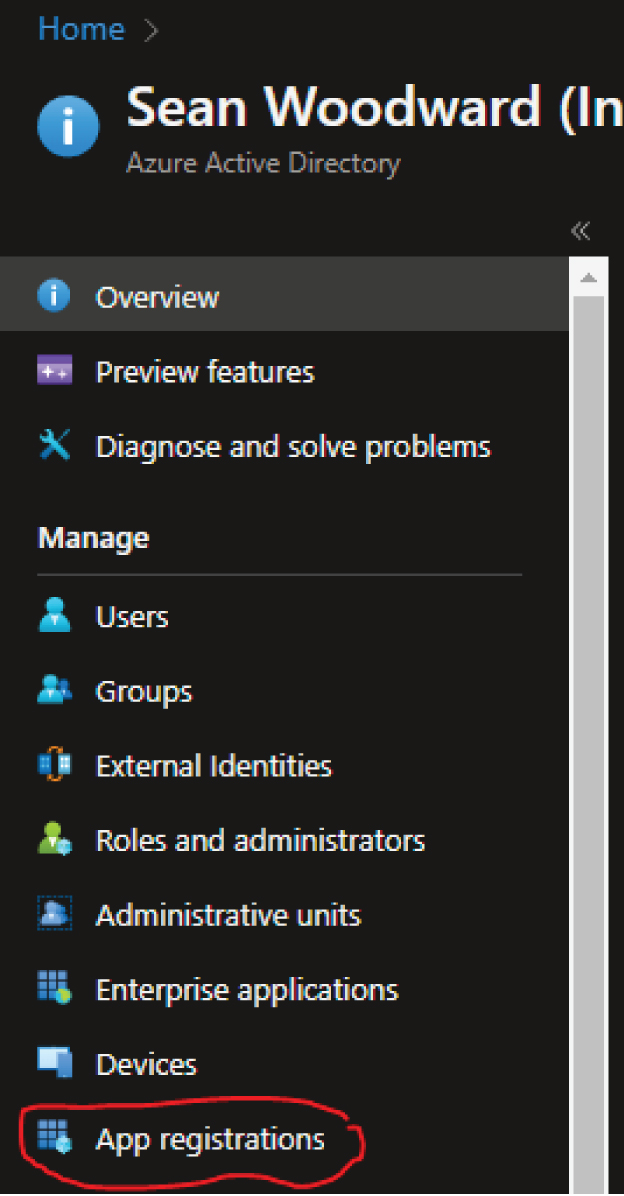The width and height of the screenshot is (624, 1196).
Task: Click the Azure Active Directory subtitle
Action: coord(263,163)
